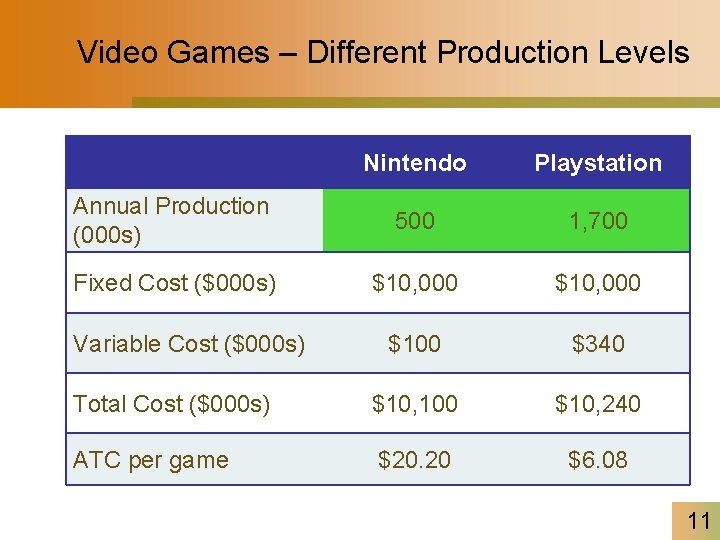Click the $100 variable cost cell

pyautogui.click(x=414, y=343)
